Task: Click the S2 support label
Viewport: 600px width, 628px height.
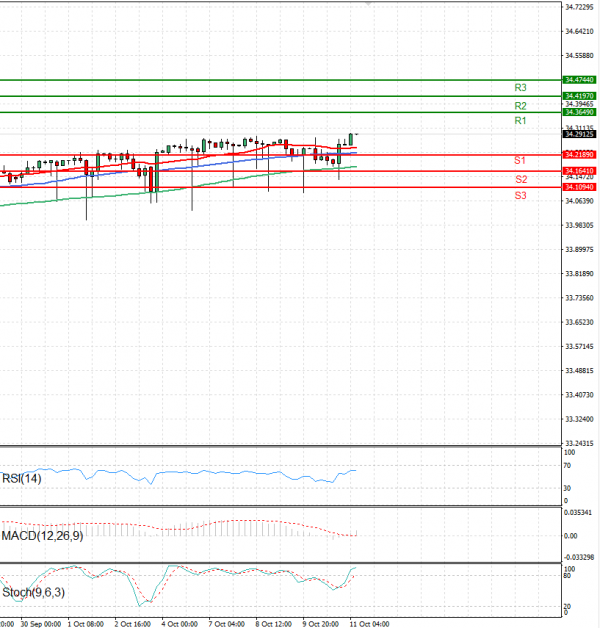Action: point(521,179)
